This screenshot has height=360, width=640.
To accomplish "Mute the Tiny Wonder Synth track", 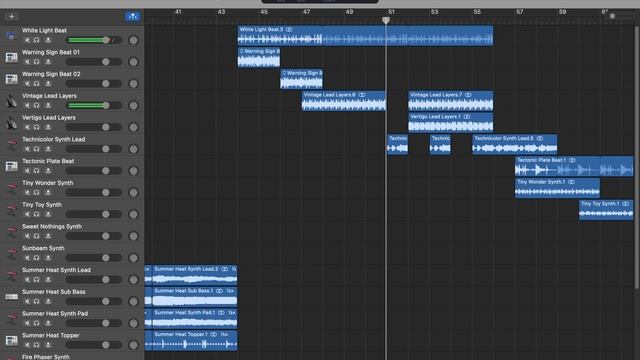I will pyautogui.click(x=27, y=192).
